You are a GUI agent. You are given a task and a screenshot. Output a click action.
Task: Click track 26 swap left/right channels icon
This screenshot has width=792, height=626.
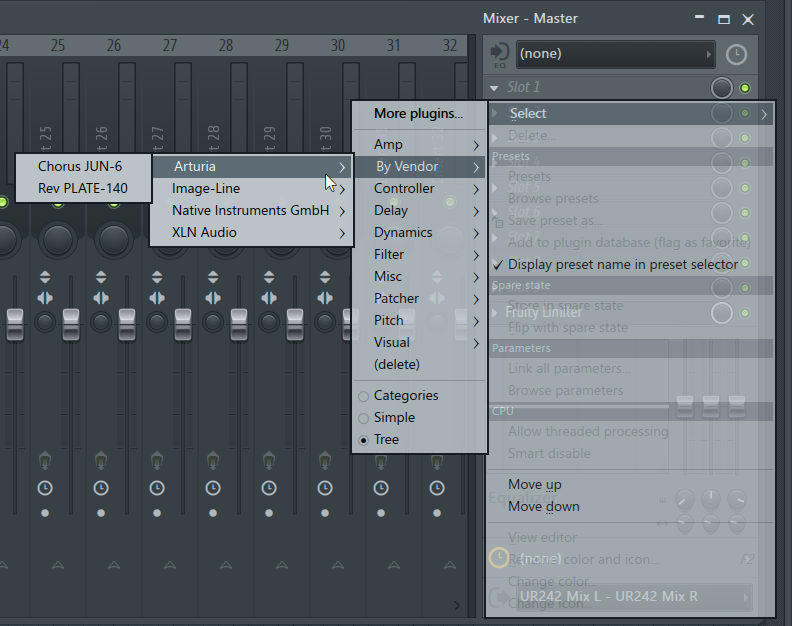pyautogui.click(x=101, y=298)
